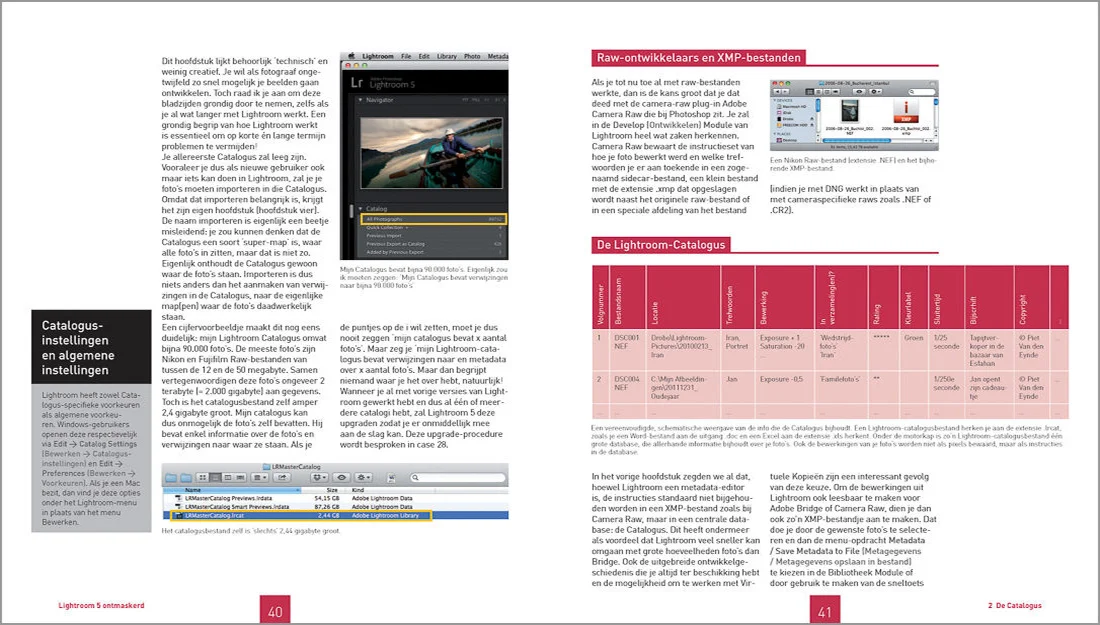This screenshot has height=625, width=1100.
Task: Open the Photo menu in Lightroom
Action: pyautogui.click(x=472, y=56)
